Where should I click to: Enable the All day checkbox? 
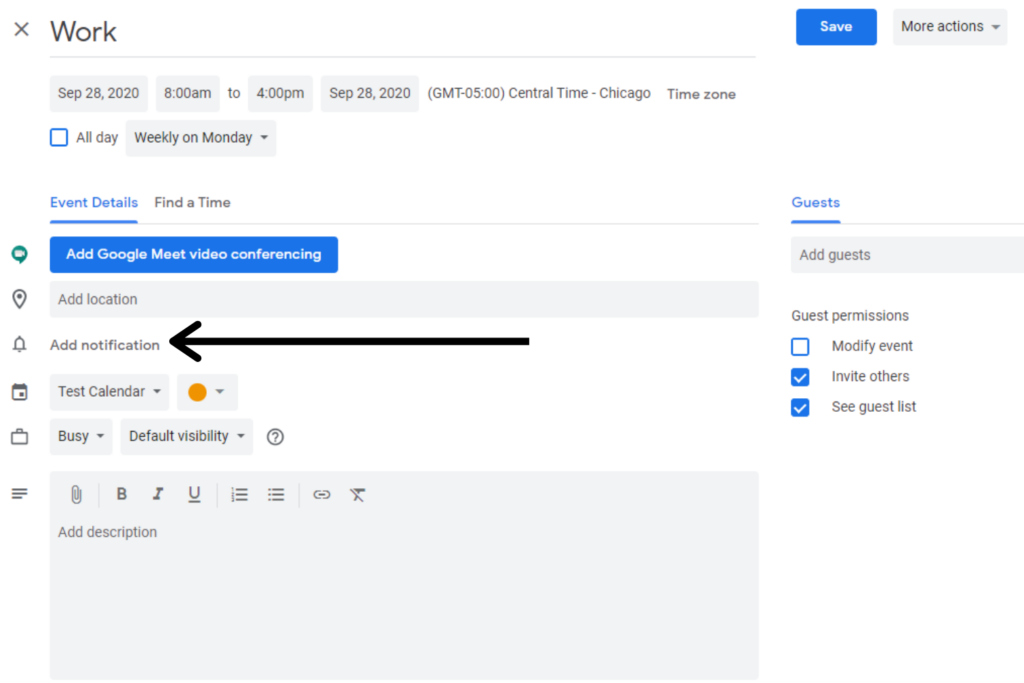[59, 137]
